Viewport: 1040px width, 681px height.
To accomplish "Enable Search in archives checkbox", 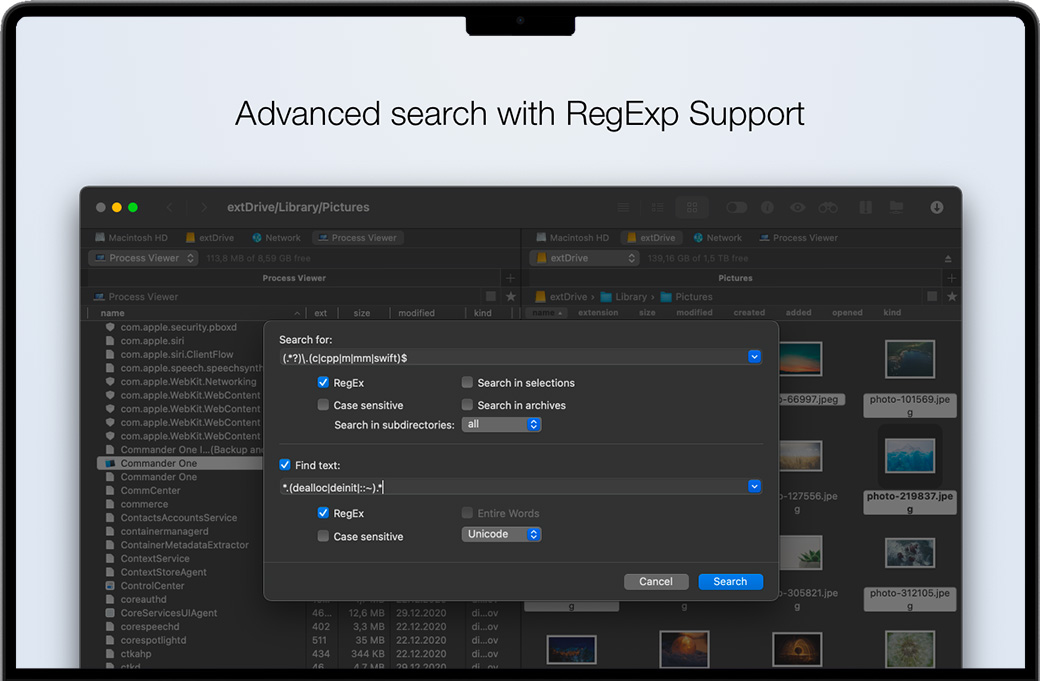I will [x=467, y=405].
